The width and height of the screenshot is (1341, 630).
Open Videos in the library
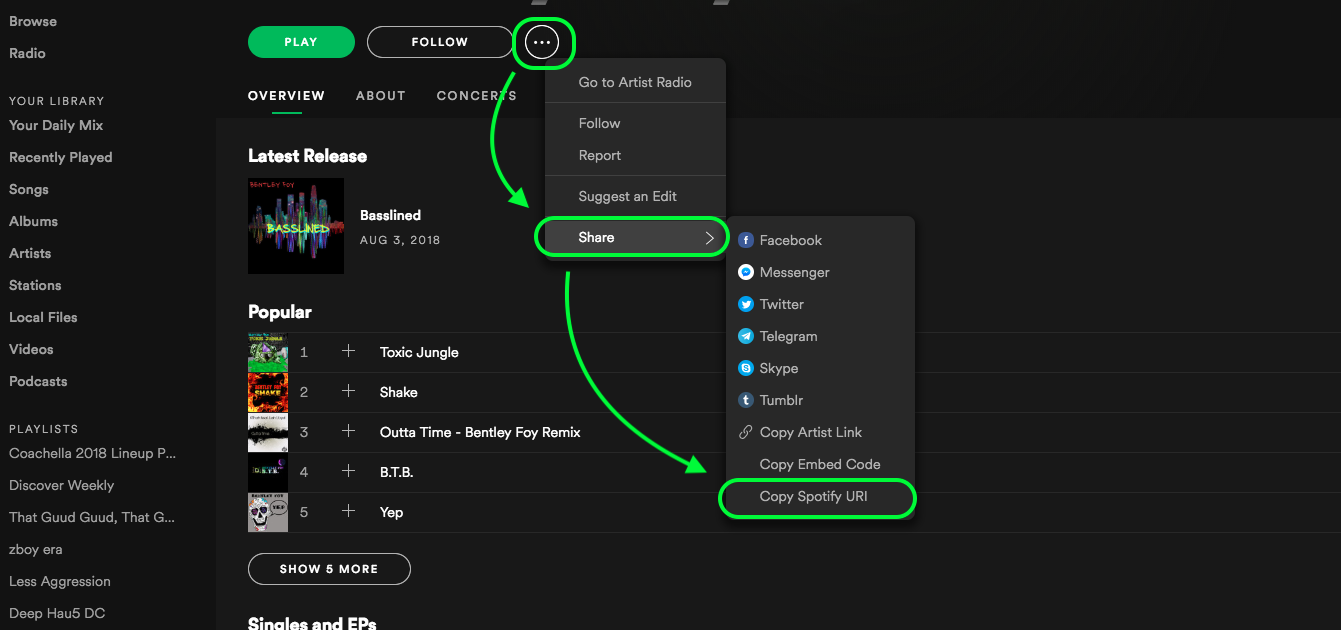31,349
